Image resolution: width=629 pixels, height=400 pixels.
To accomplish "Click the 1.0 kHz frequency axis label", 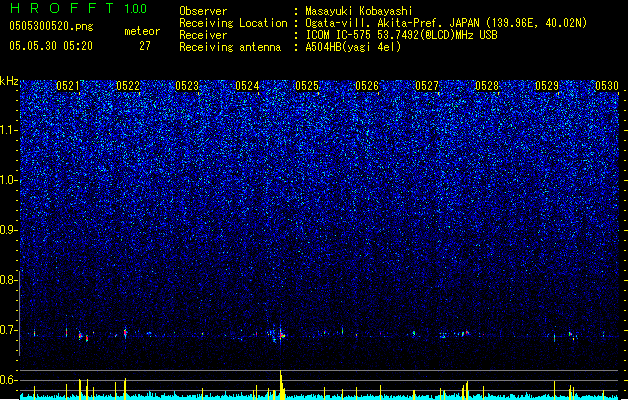I will pyautogui.click(x=8, y=180).
